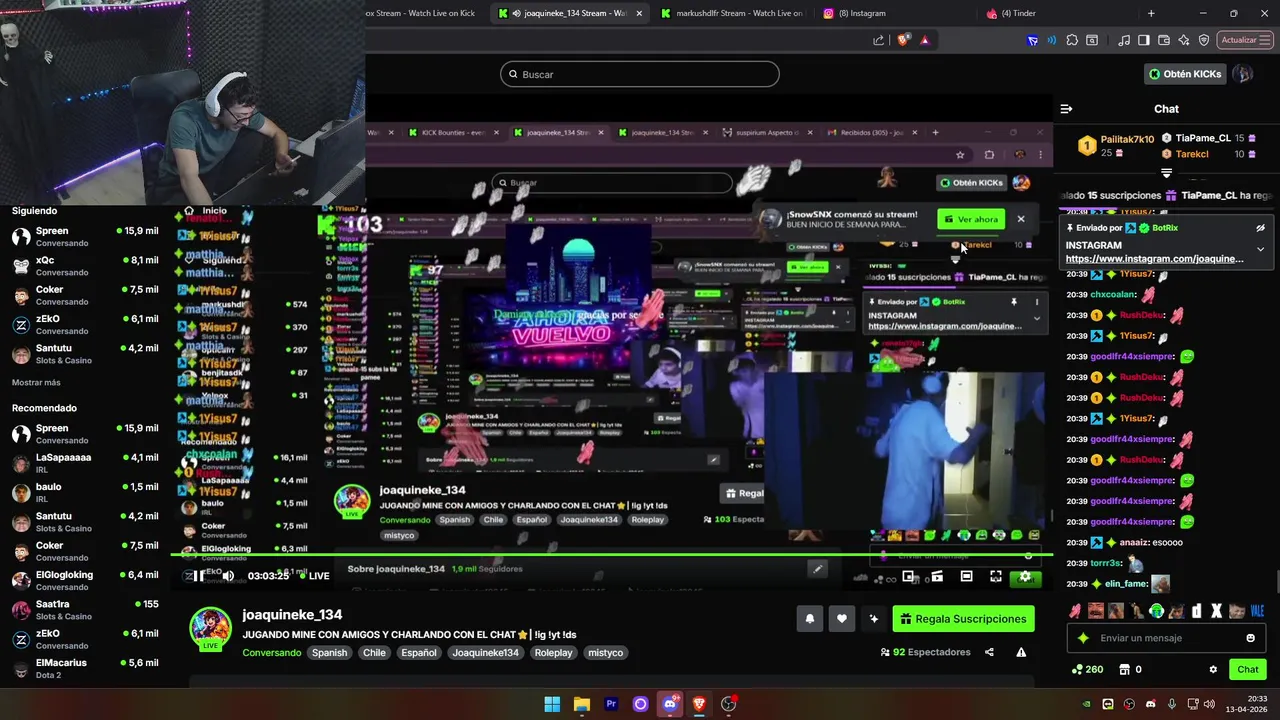Insert the VALE quick emote
The height and width of the screenshot is (720, 1280).
pos(1257,611)
